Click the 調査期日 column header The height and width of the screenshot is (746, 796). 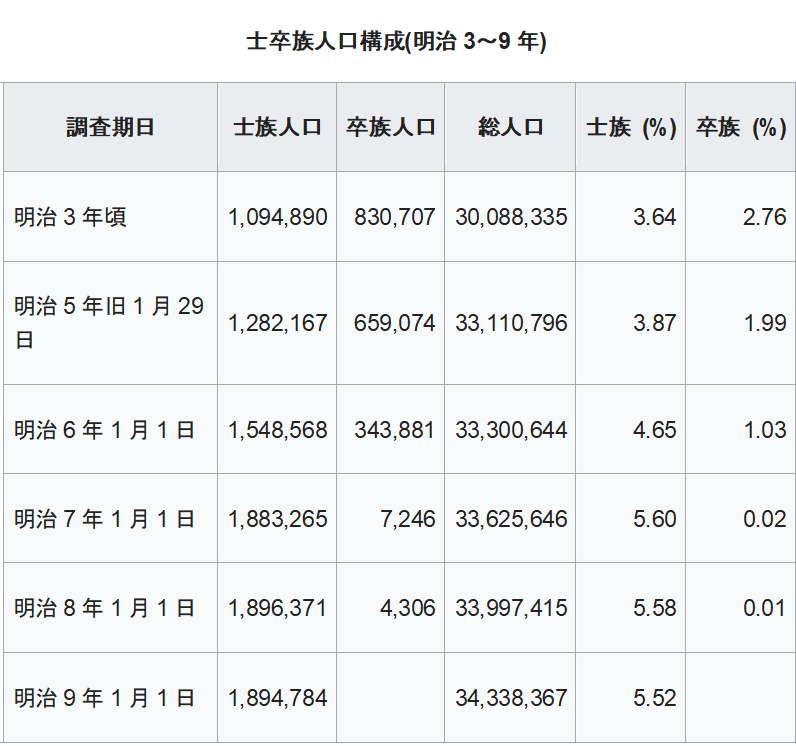coord(110,128)
